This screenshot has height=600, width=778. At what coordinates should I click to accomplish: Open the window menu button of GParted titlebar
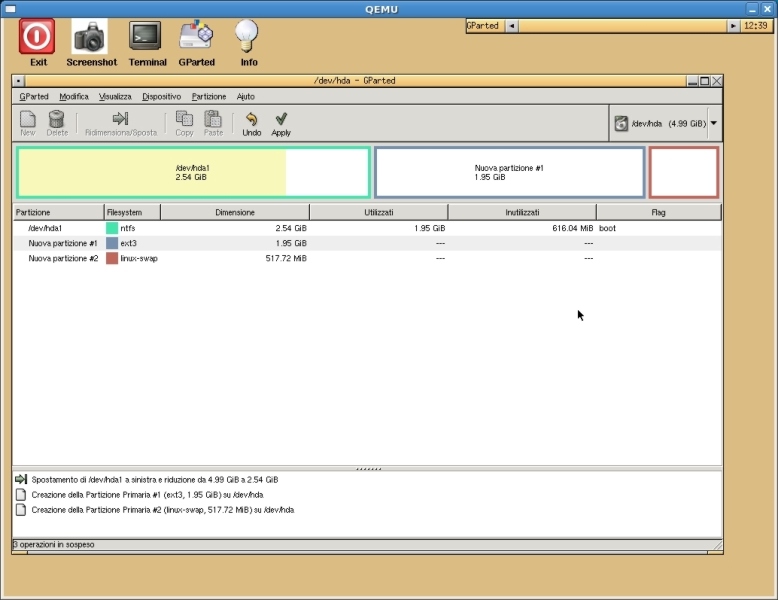coord(18,81)
